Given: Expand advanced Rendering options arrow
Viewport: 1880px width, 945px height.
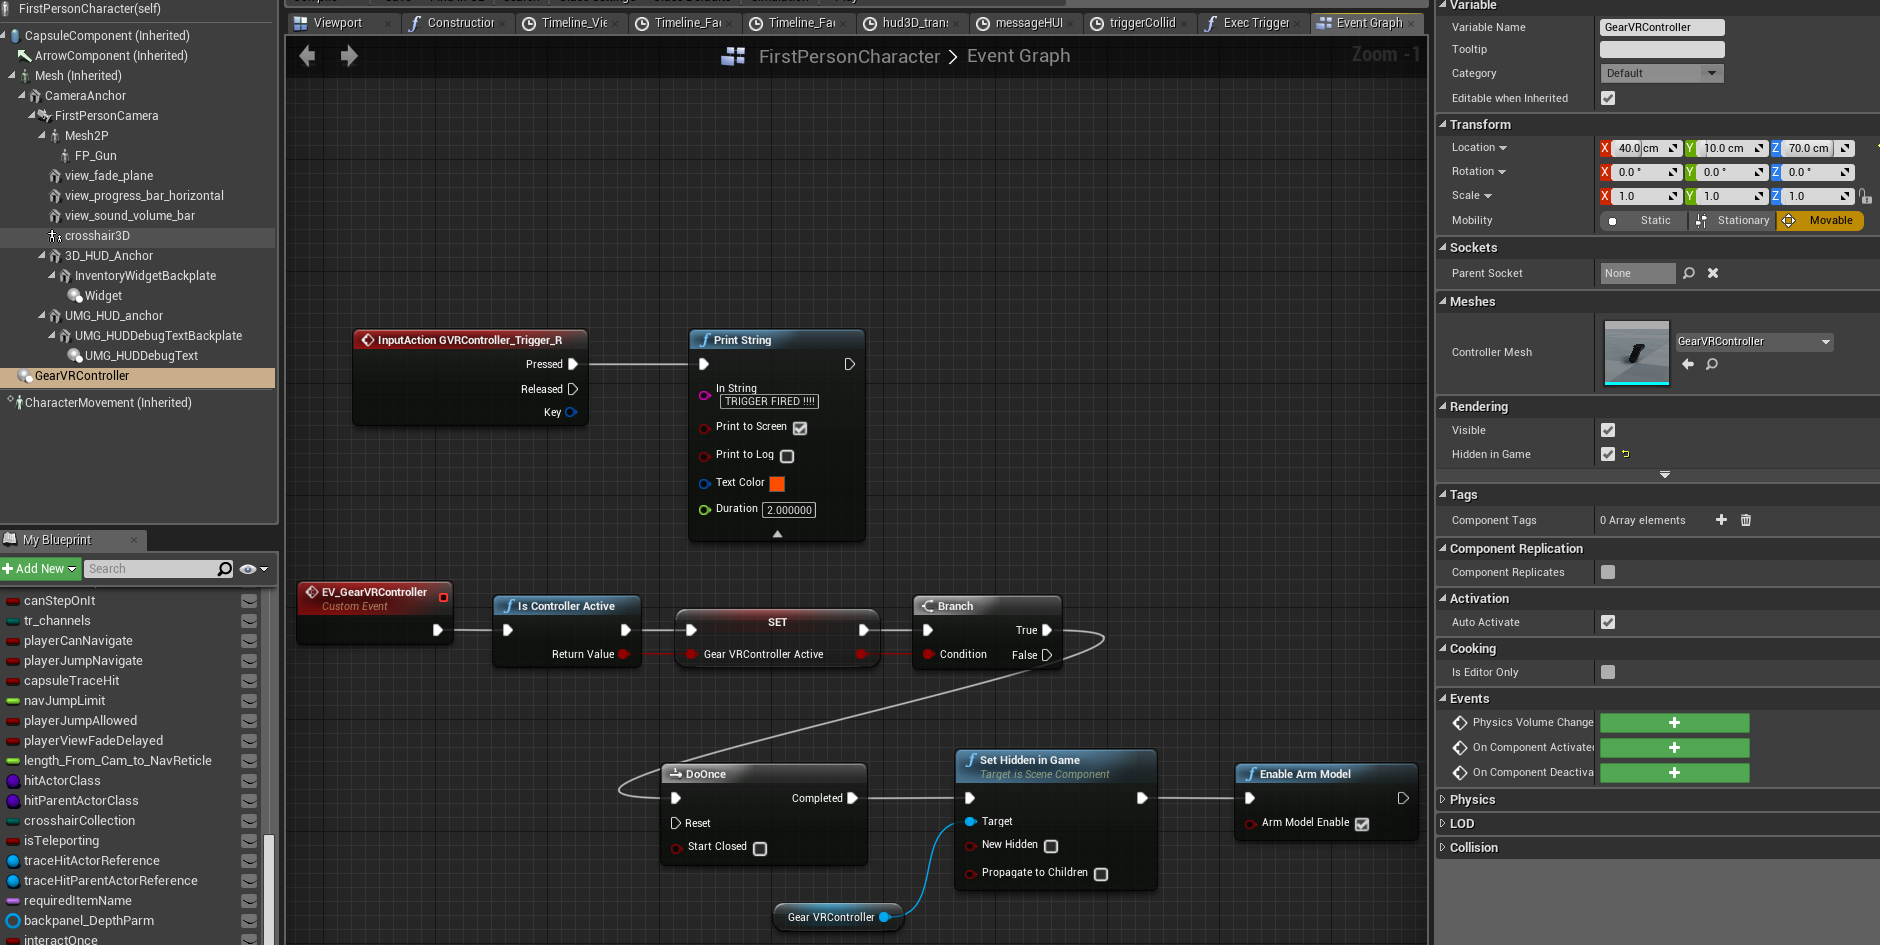Looking at the screenshot, I should click(x=1665, y=475).
